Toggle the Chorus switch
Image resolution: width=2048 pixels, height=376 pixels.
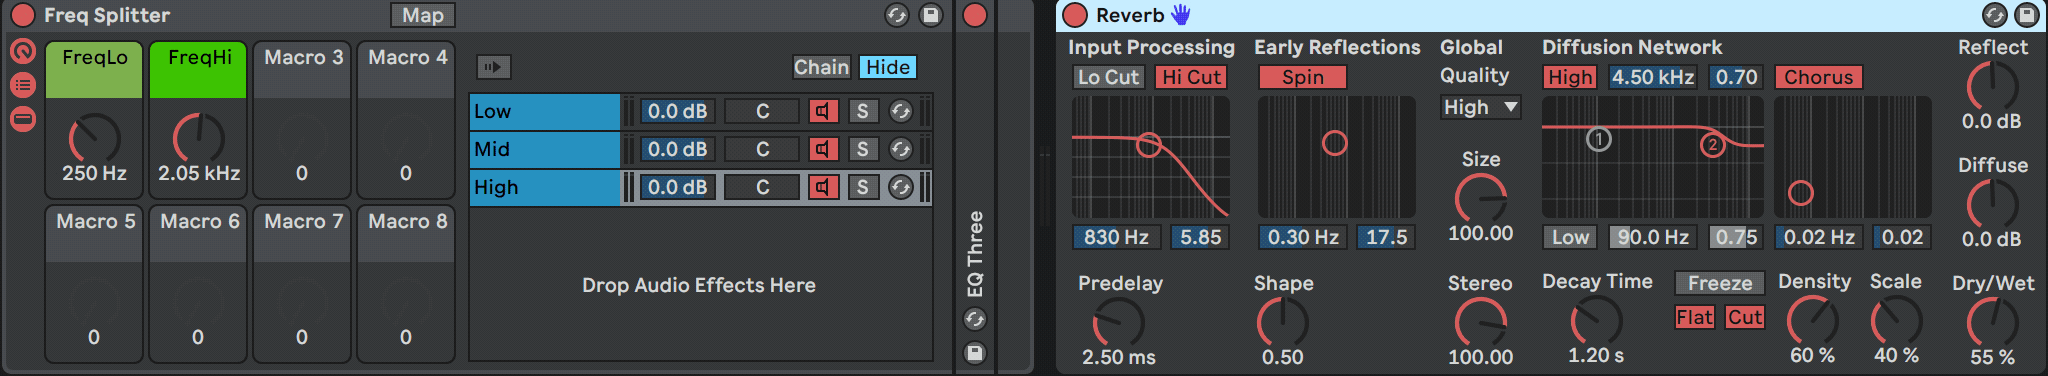pos(1818,77)
